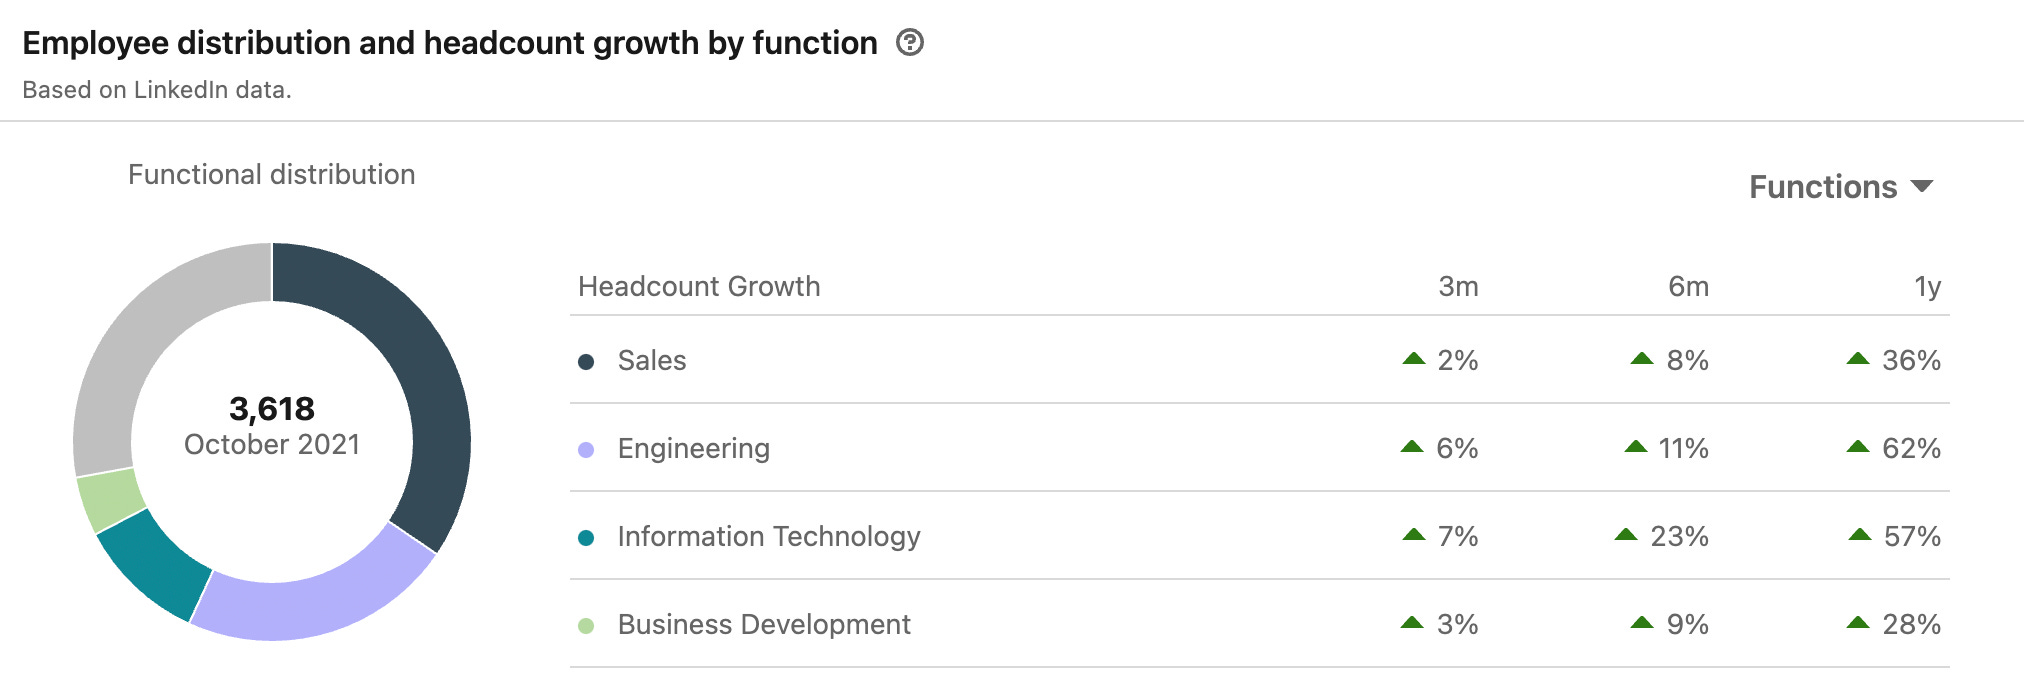Select the Engineering row label

coord(694,448)
